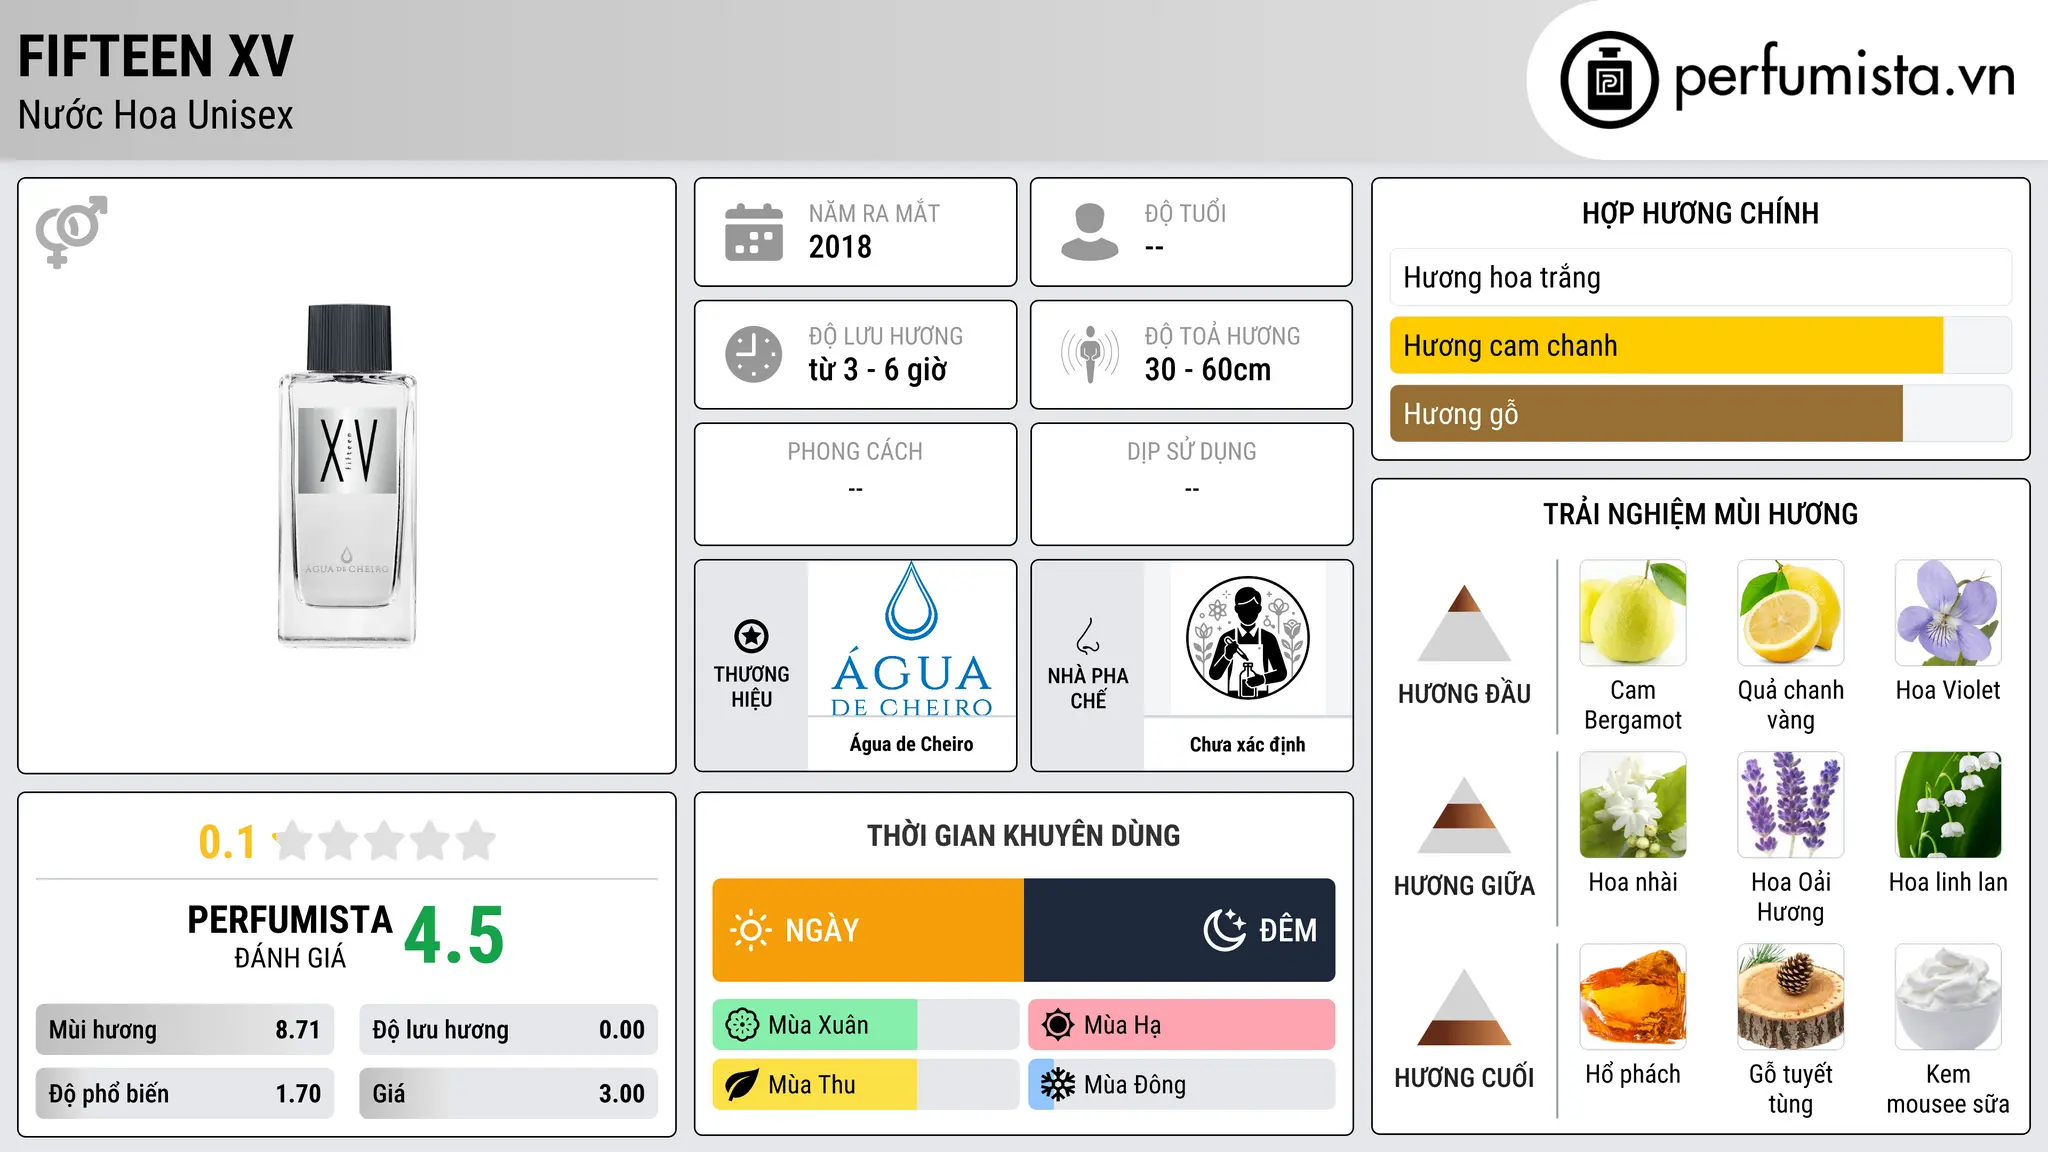Click the leaf icon beside Mùa Thu
The width and height of the screenshot is (2048, 1152).
tap(742, 1085)
